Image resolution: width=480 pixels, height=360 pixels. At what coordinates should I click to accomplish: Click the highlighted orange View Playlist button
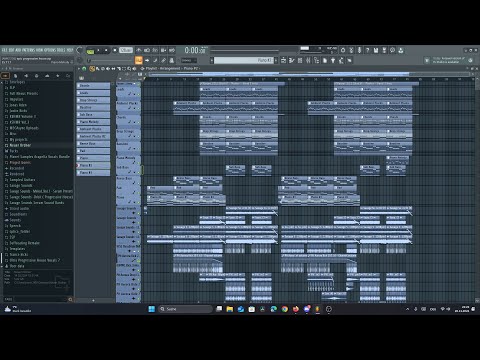pos(139,60)
